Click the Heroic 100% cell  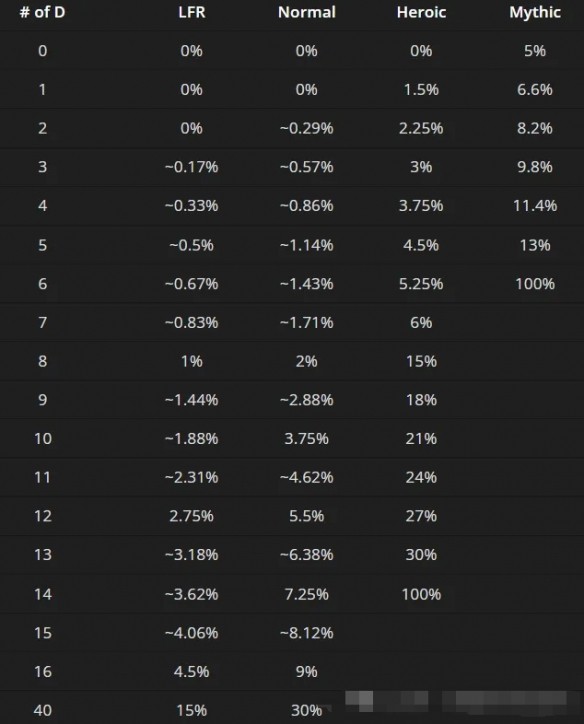click(421, 594)
